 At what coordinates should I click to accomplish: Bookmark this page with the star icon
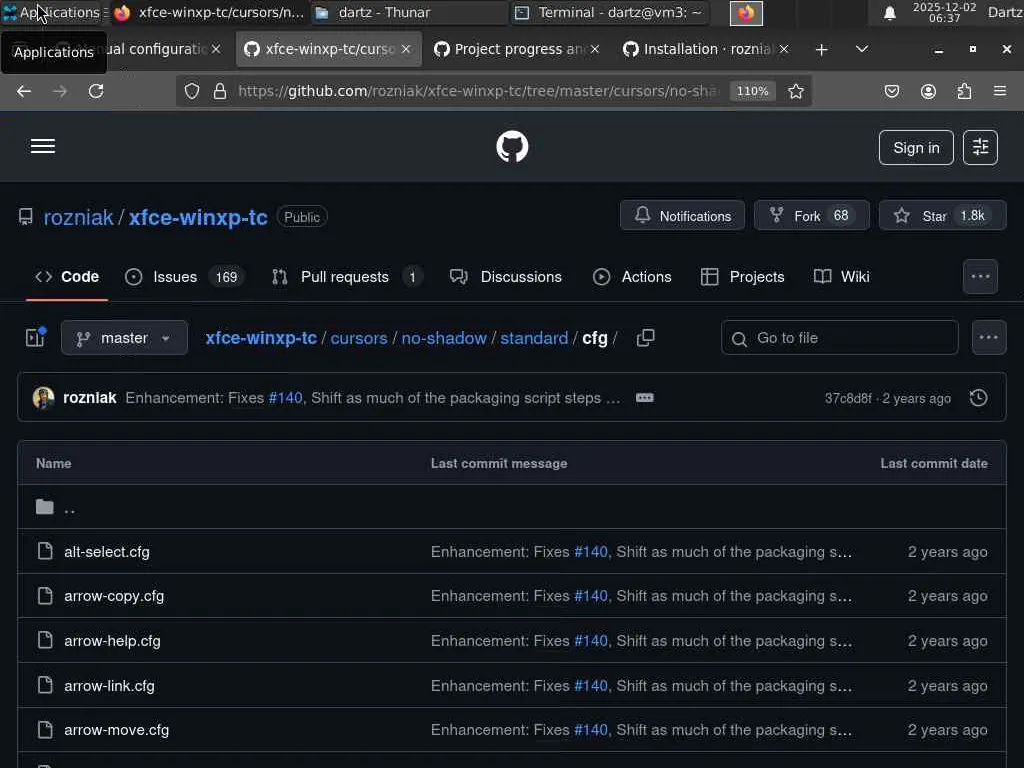click(x=795, y=91)
